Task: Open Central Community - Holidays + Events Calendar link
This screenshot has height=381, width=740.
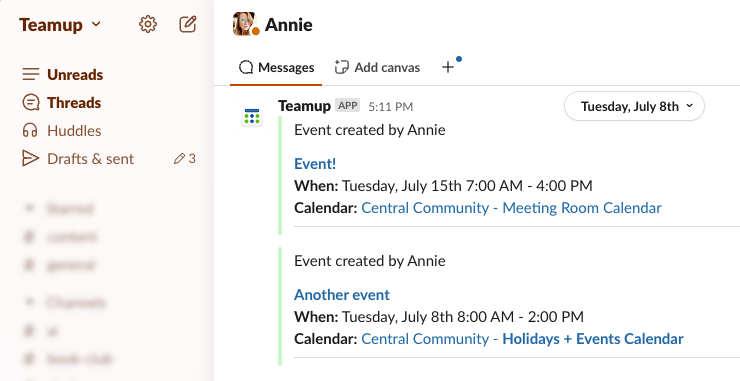Action: pos(522,339)
